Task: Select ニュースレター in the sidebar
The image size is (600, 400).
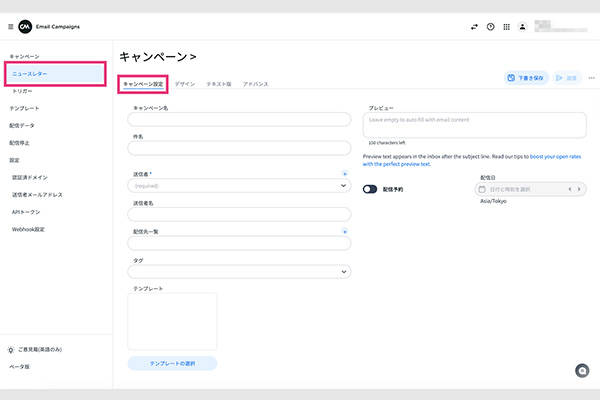Action: [x=55, y=74]
